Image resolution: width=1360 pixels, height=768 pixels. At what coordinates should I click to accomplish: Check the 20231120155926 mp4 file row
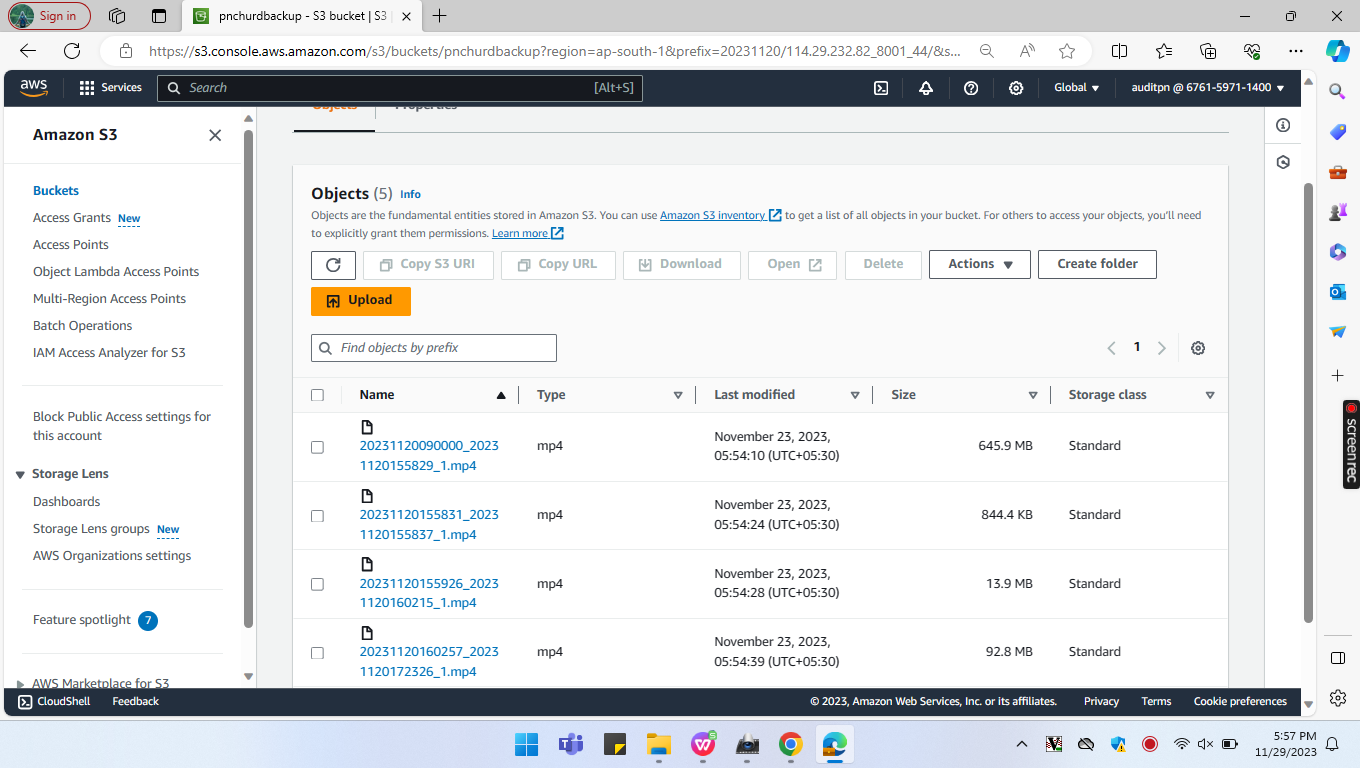click(x=317, y=584)
